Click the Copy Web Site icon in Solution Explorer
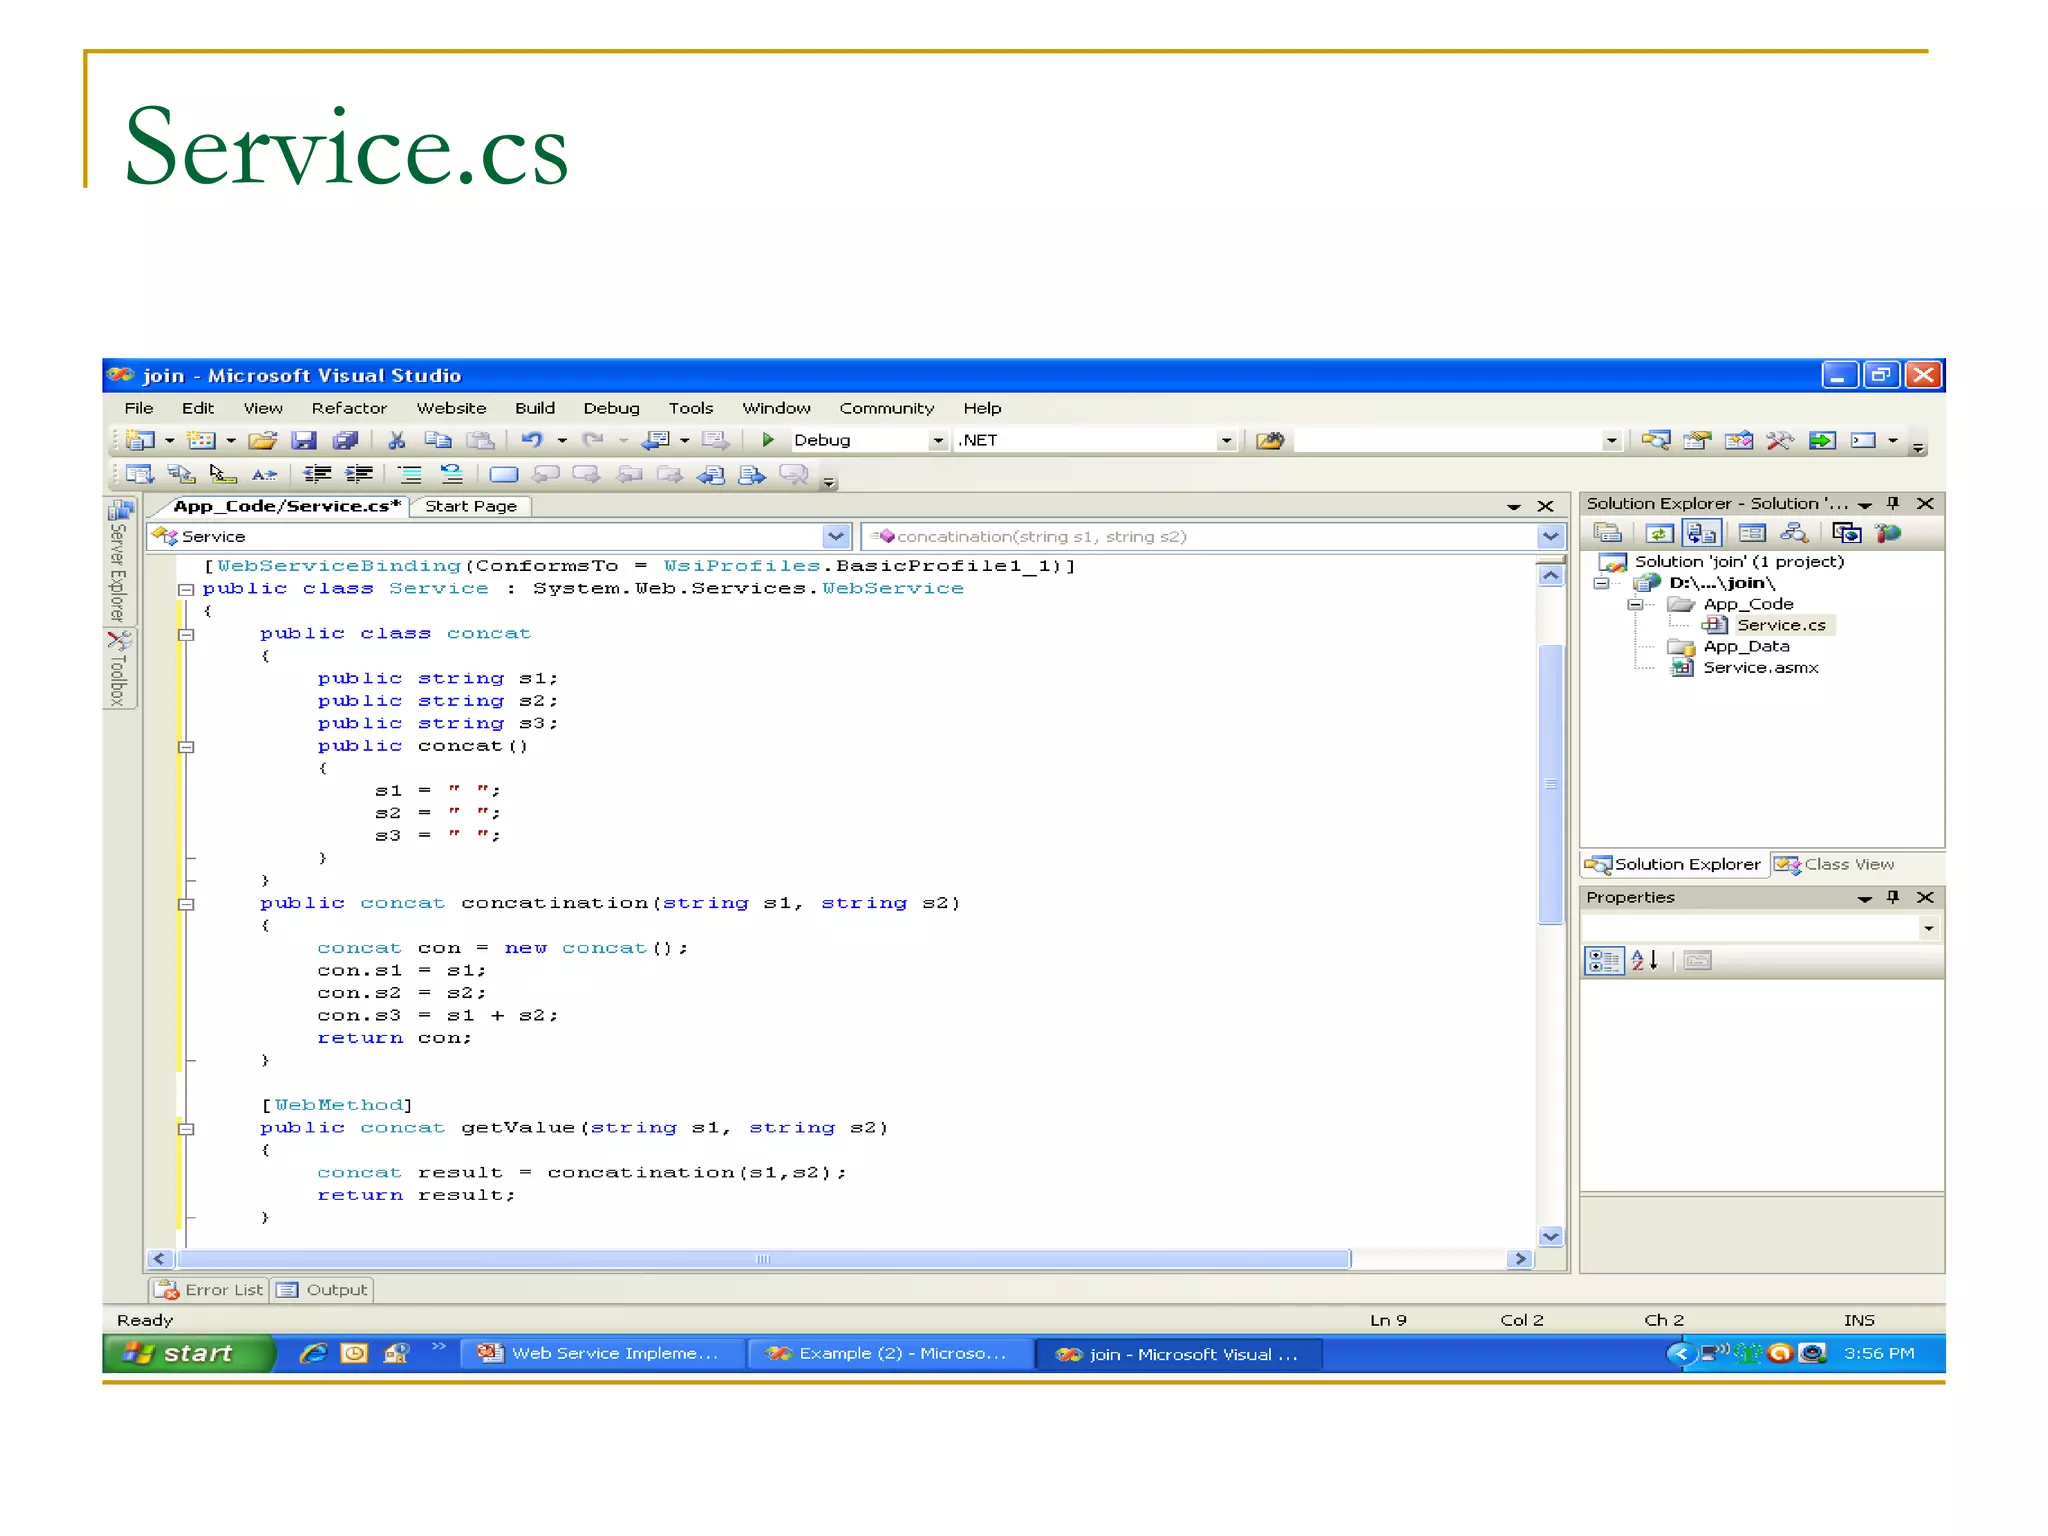The image size is (2048, 1536). 1846,534
